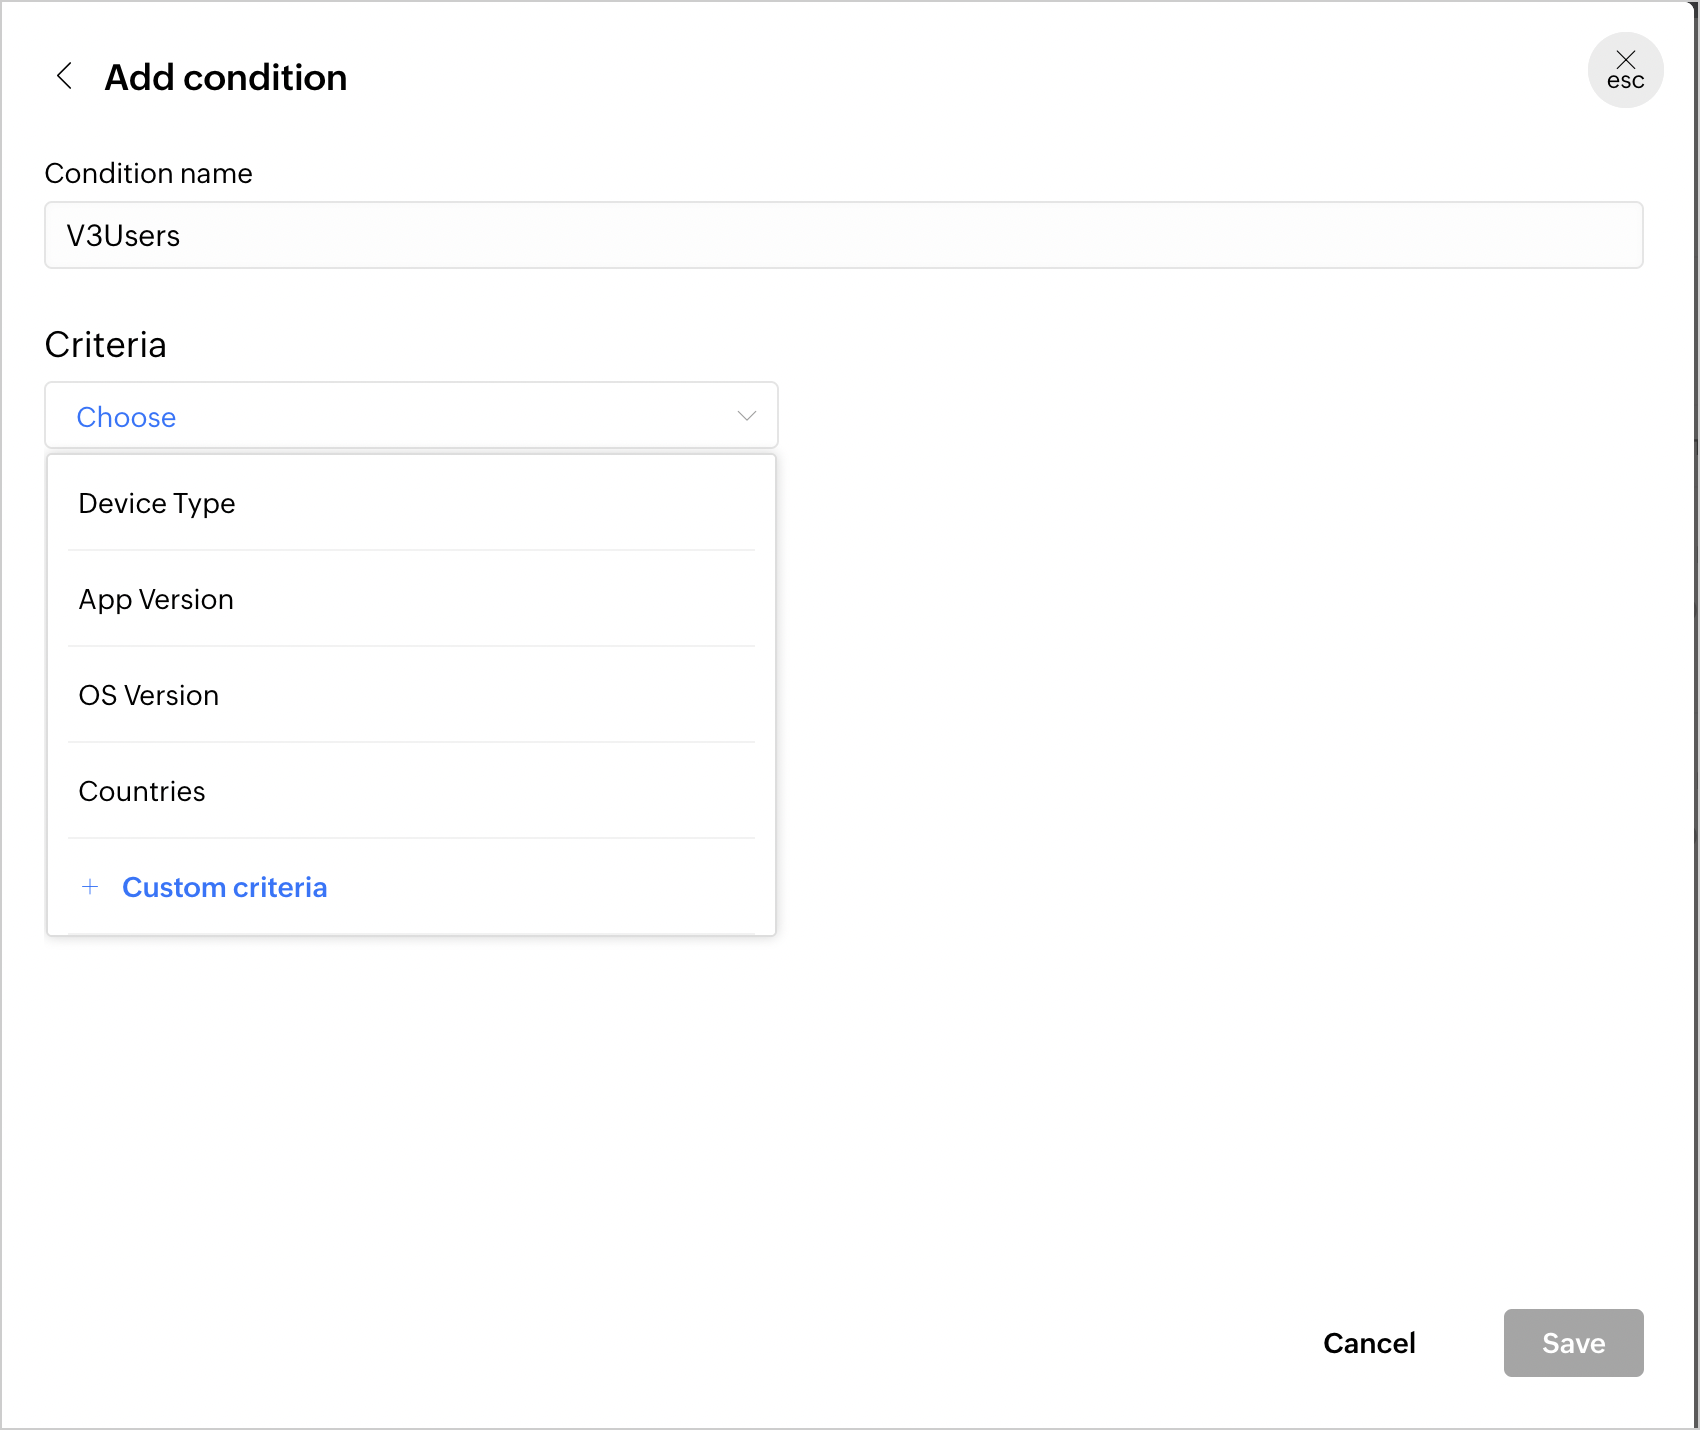This screenshot has width=1700, height=1430.
Task: Close the dialog with the X icon
Action: point(1626,60)
